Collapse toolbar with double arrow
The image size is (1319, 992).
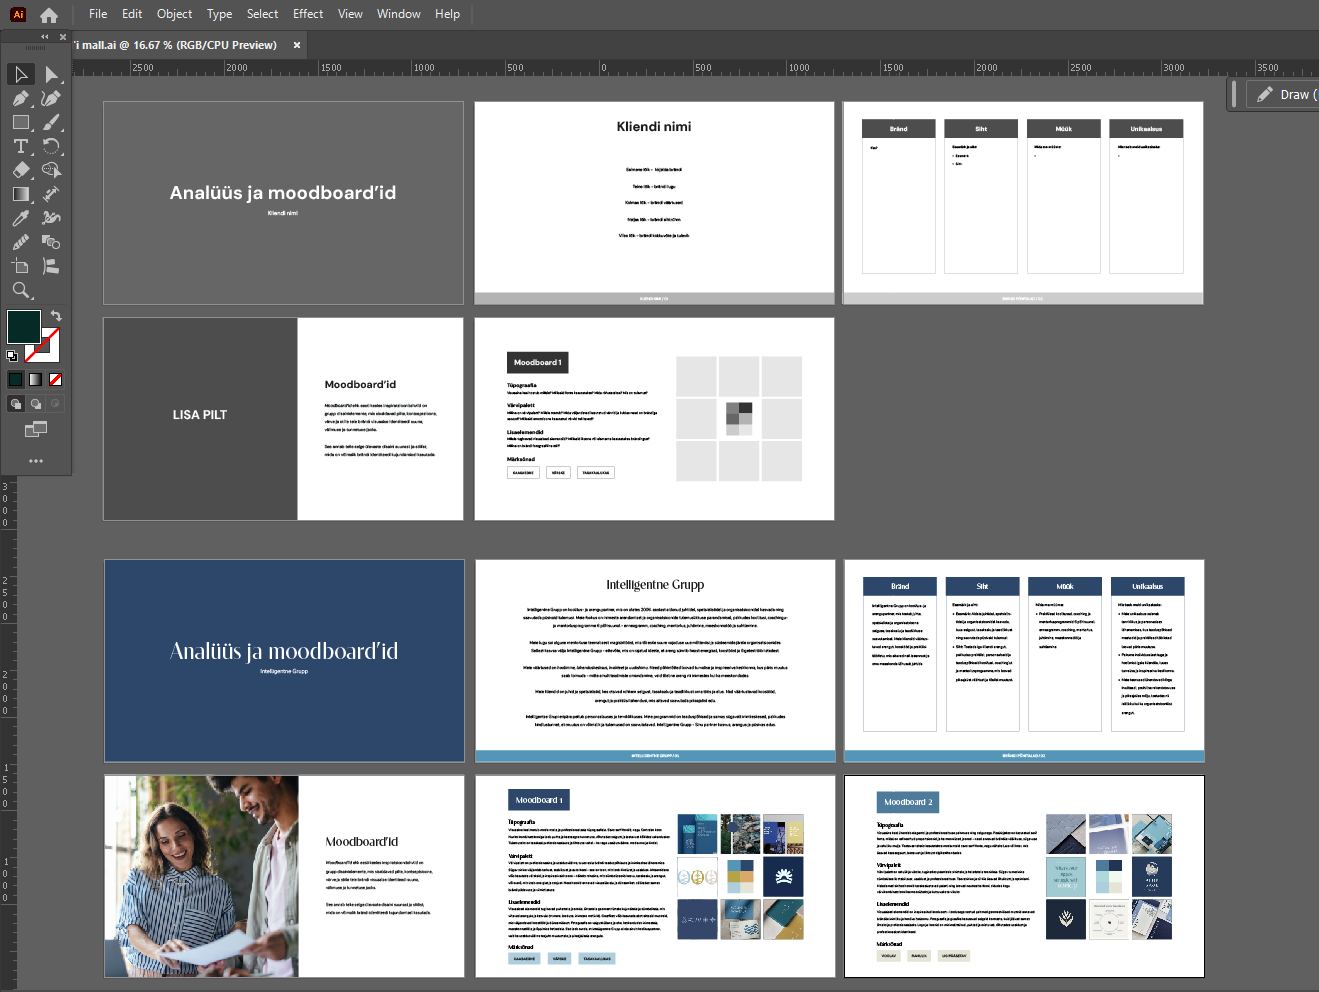44,37
